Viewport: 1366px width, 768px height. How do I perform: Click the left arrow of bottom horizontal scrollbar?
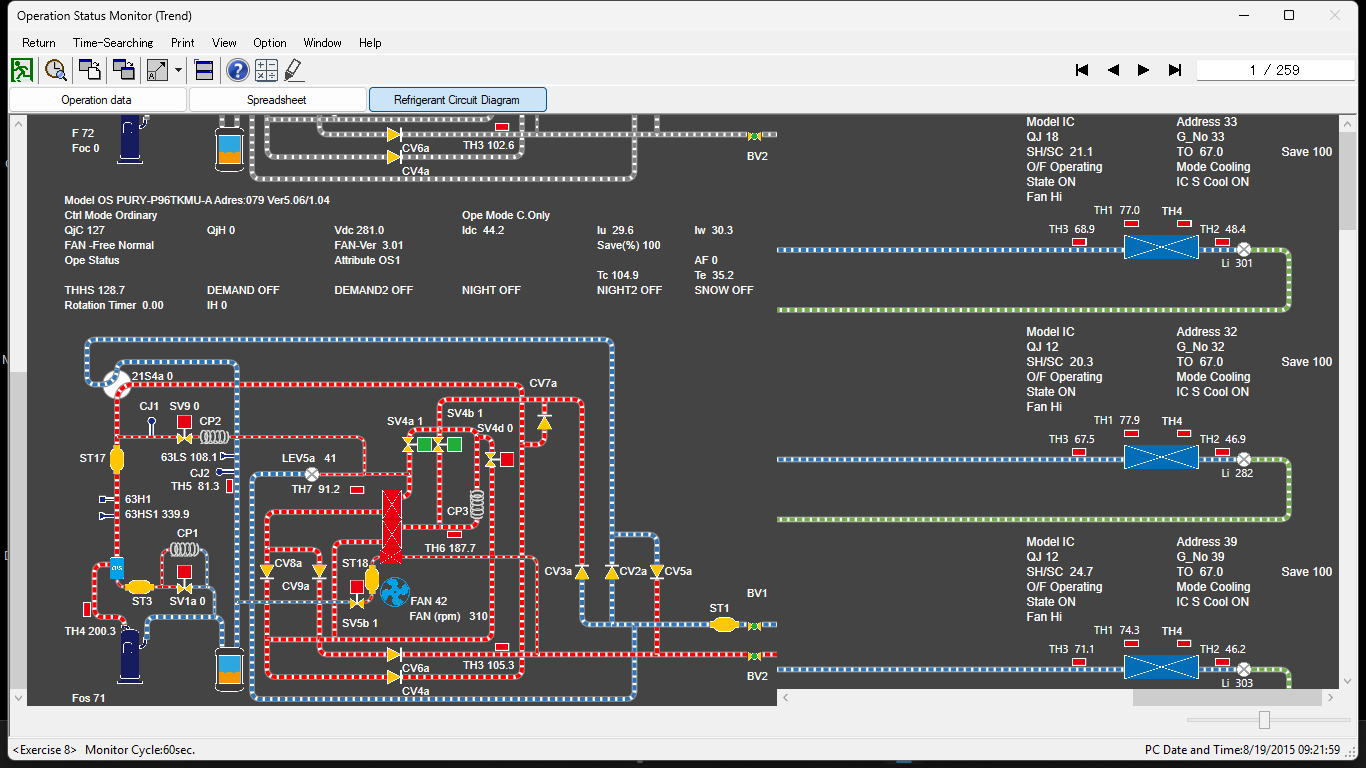point(786,697)
